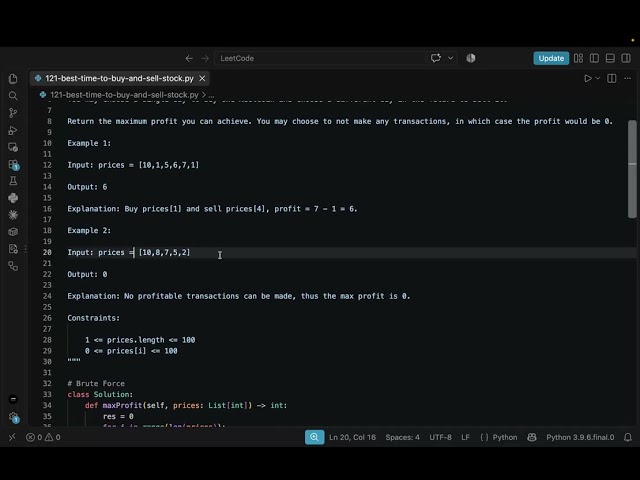Viewport: 640px width, 480px height.
Task: Go back with the left arrow
Action: [x=189, y=58]
